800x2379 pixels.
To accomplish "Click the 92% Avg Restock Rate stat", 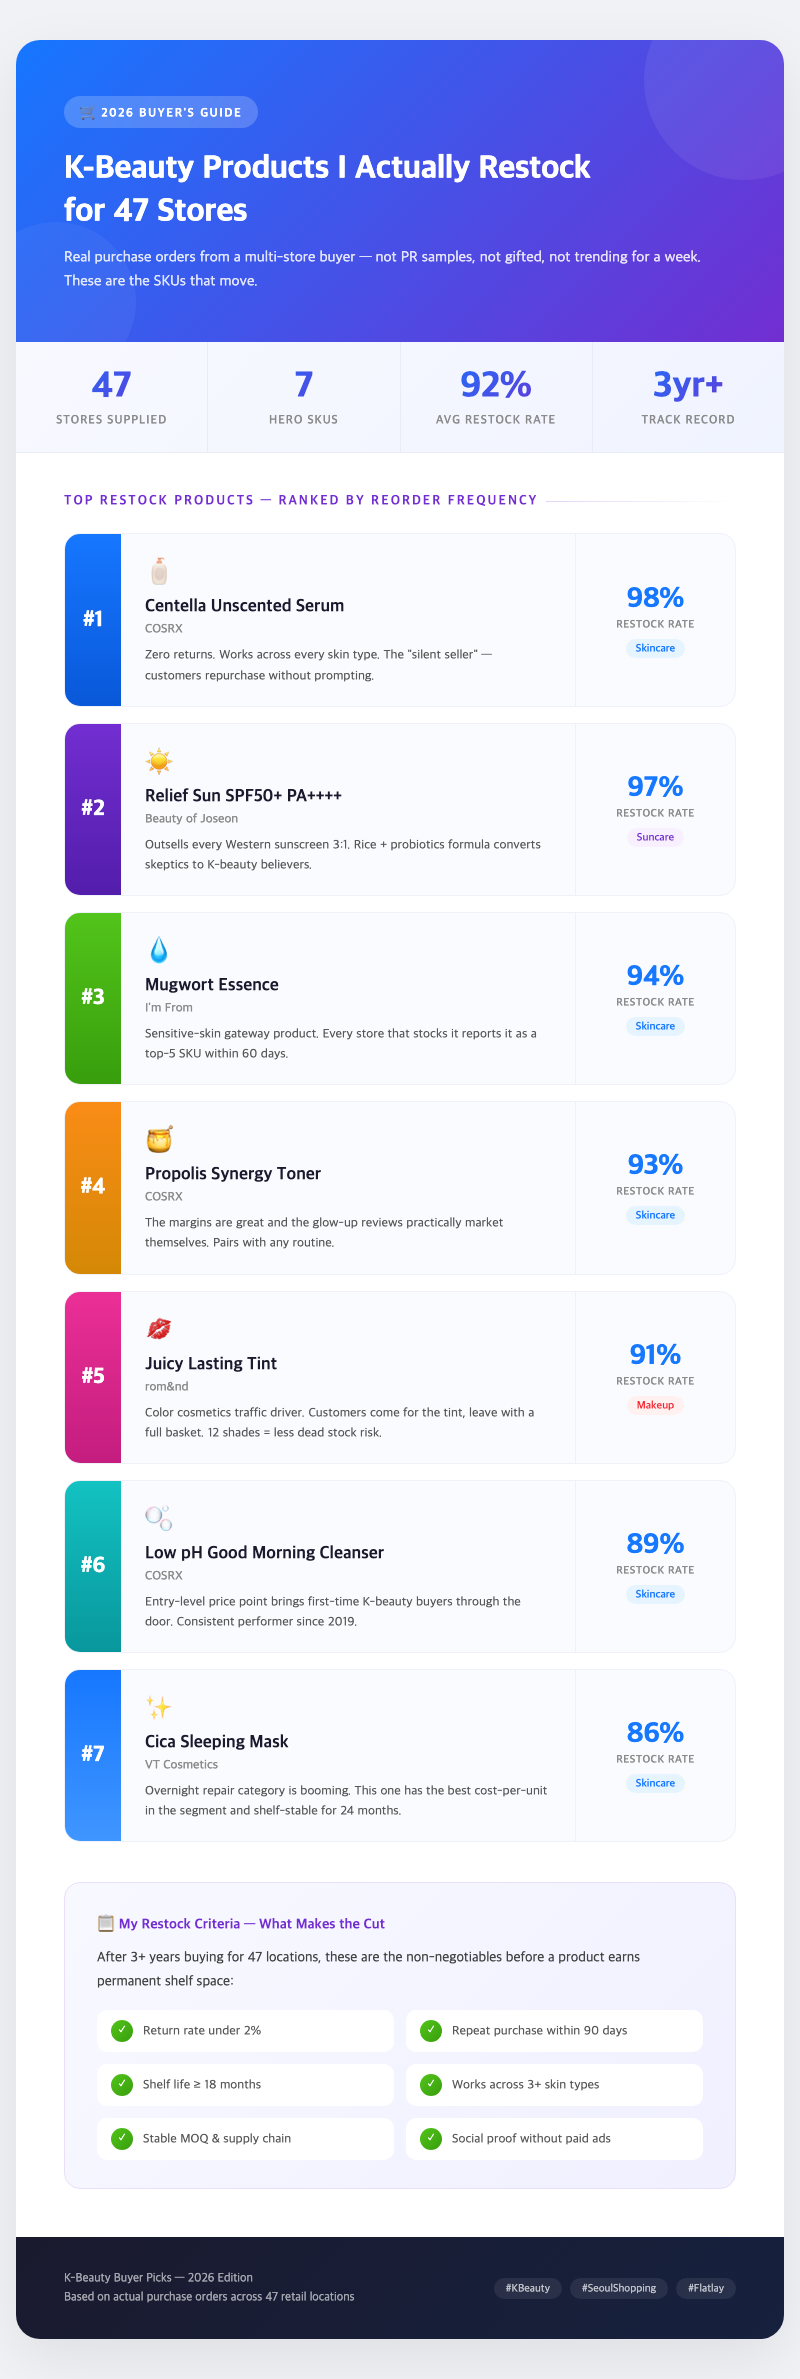I will point(496,397).
